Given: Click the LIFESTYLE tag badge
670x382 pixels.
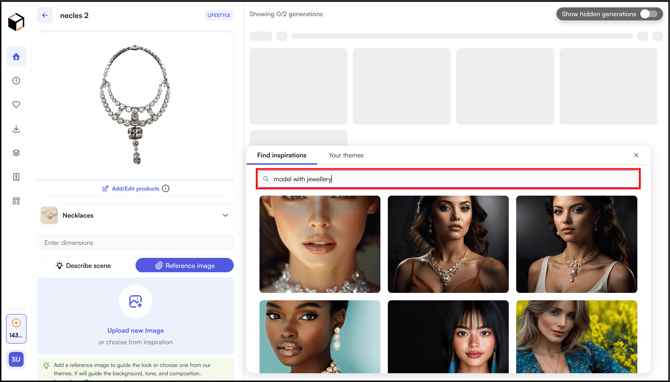Looking at the screenshot, I should 219,15.
